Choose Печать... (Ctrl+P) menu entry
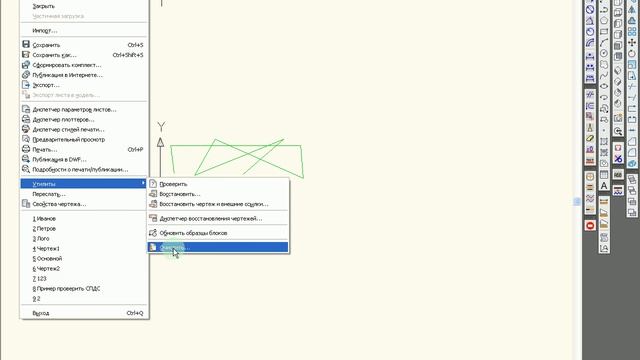 click(x=84, y=149)
